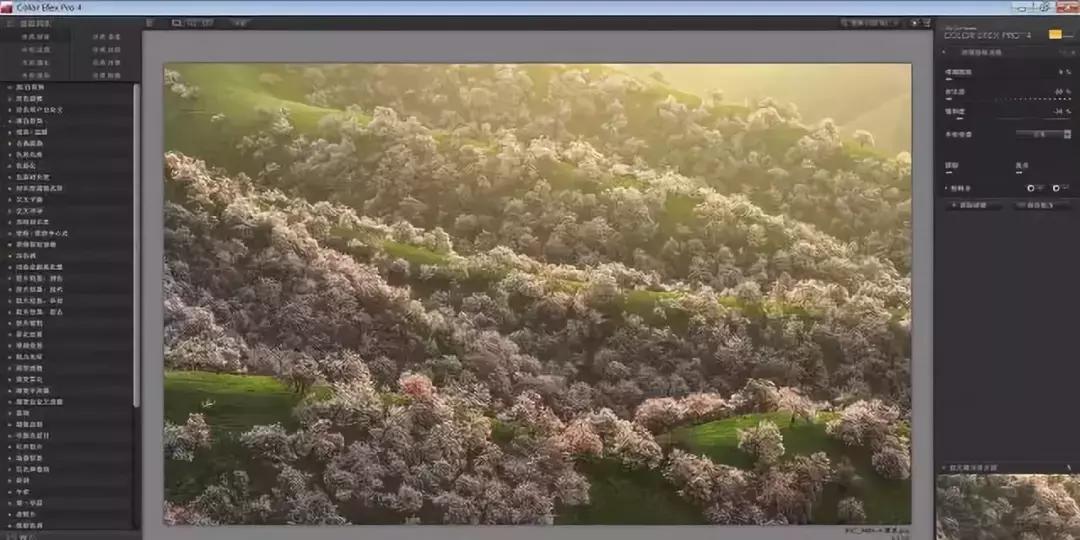This screenshot has width=1080, height=540.
Task: Star the 古典柔焦 filter as favorite
Action: coord(10,143)
